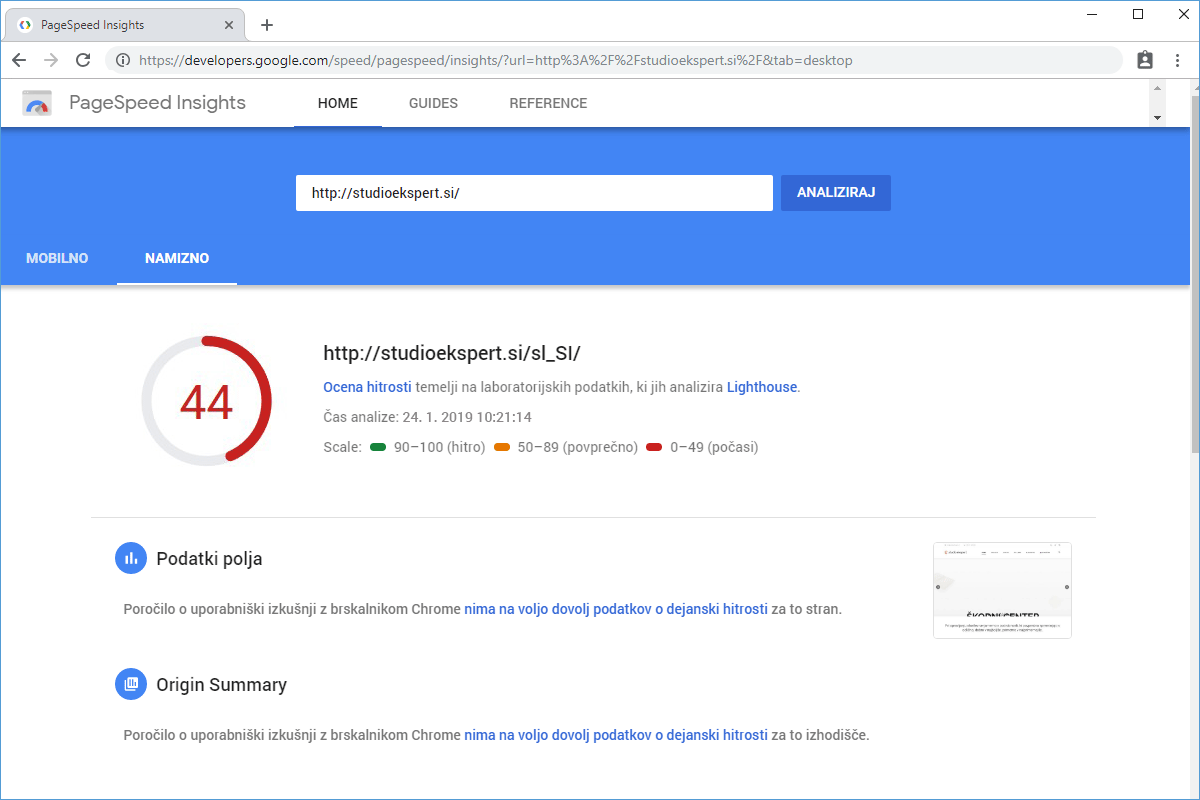Open the REFERENCE menu item
This screenshot has height=800, width=1200.
[x=548, y=103]
